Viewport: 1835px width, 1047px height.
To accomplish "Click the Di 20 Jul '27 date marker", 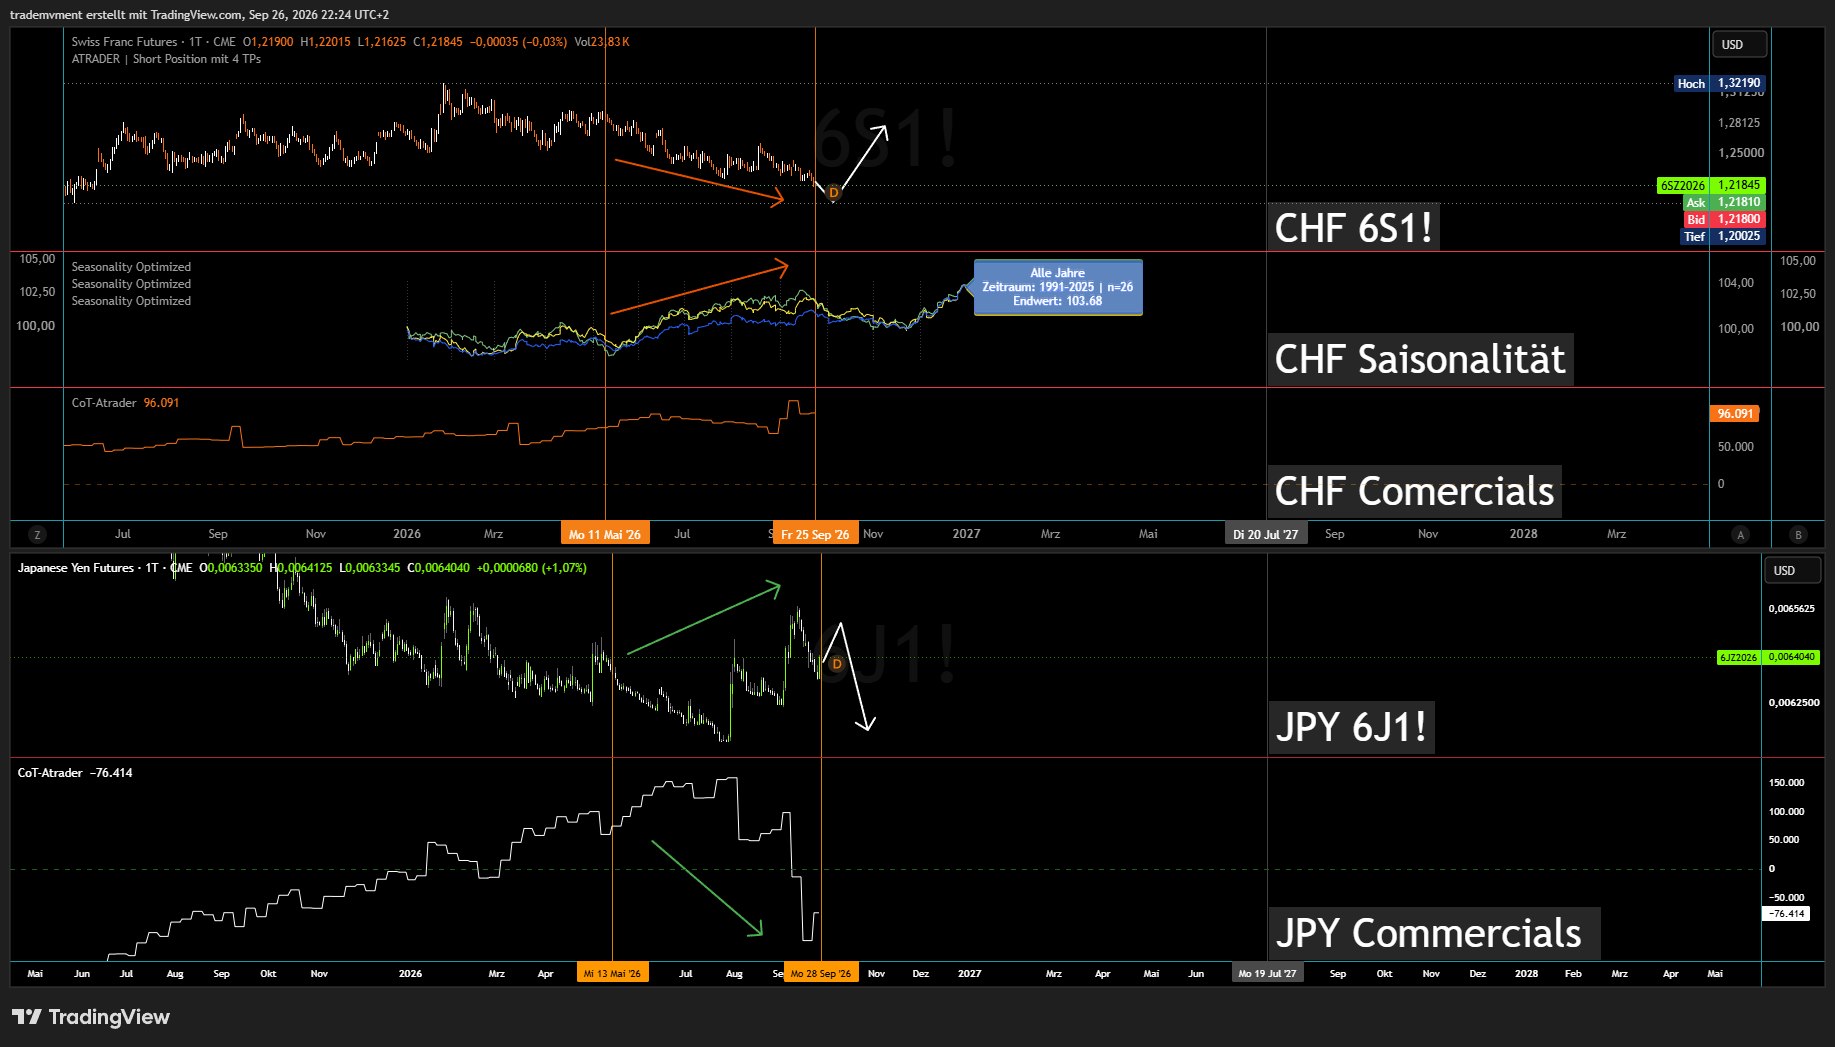I will [x=1266, y=534].
